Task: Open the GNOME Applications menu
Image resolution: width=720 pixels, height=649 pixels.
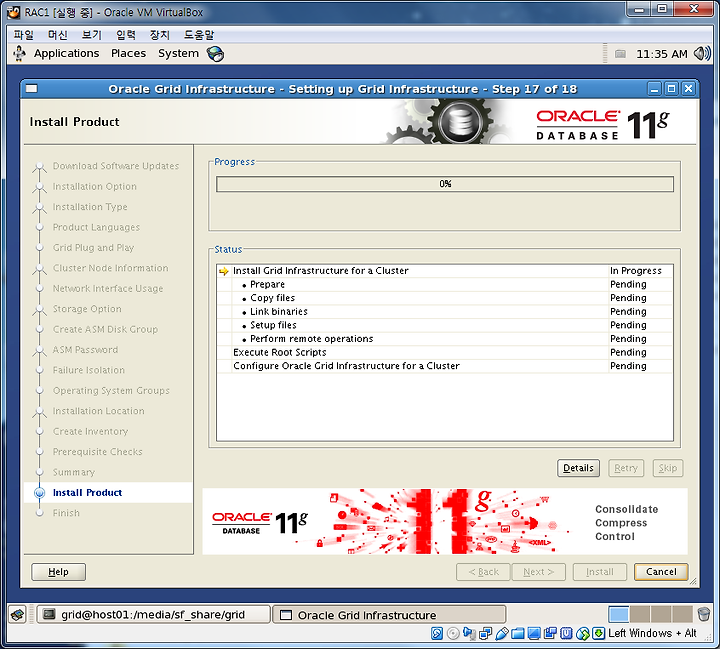Action: pyautogui.click(x=66, y=53)
